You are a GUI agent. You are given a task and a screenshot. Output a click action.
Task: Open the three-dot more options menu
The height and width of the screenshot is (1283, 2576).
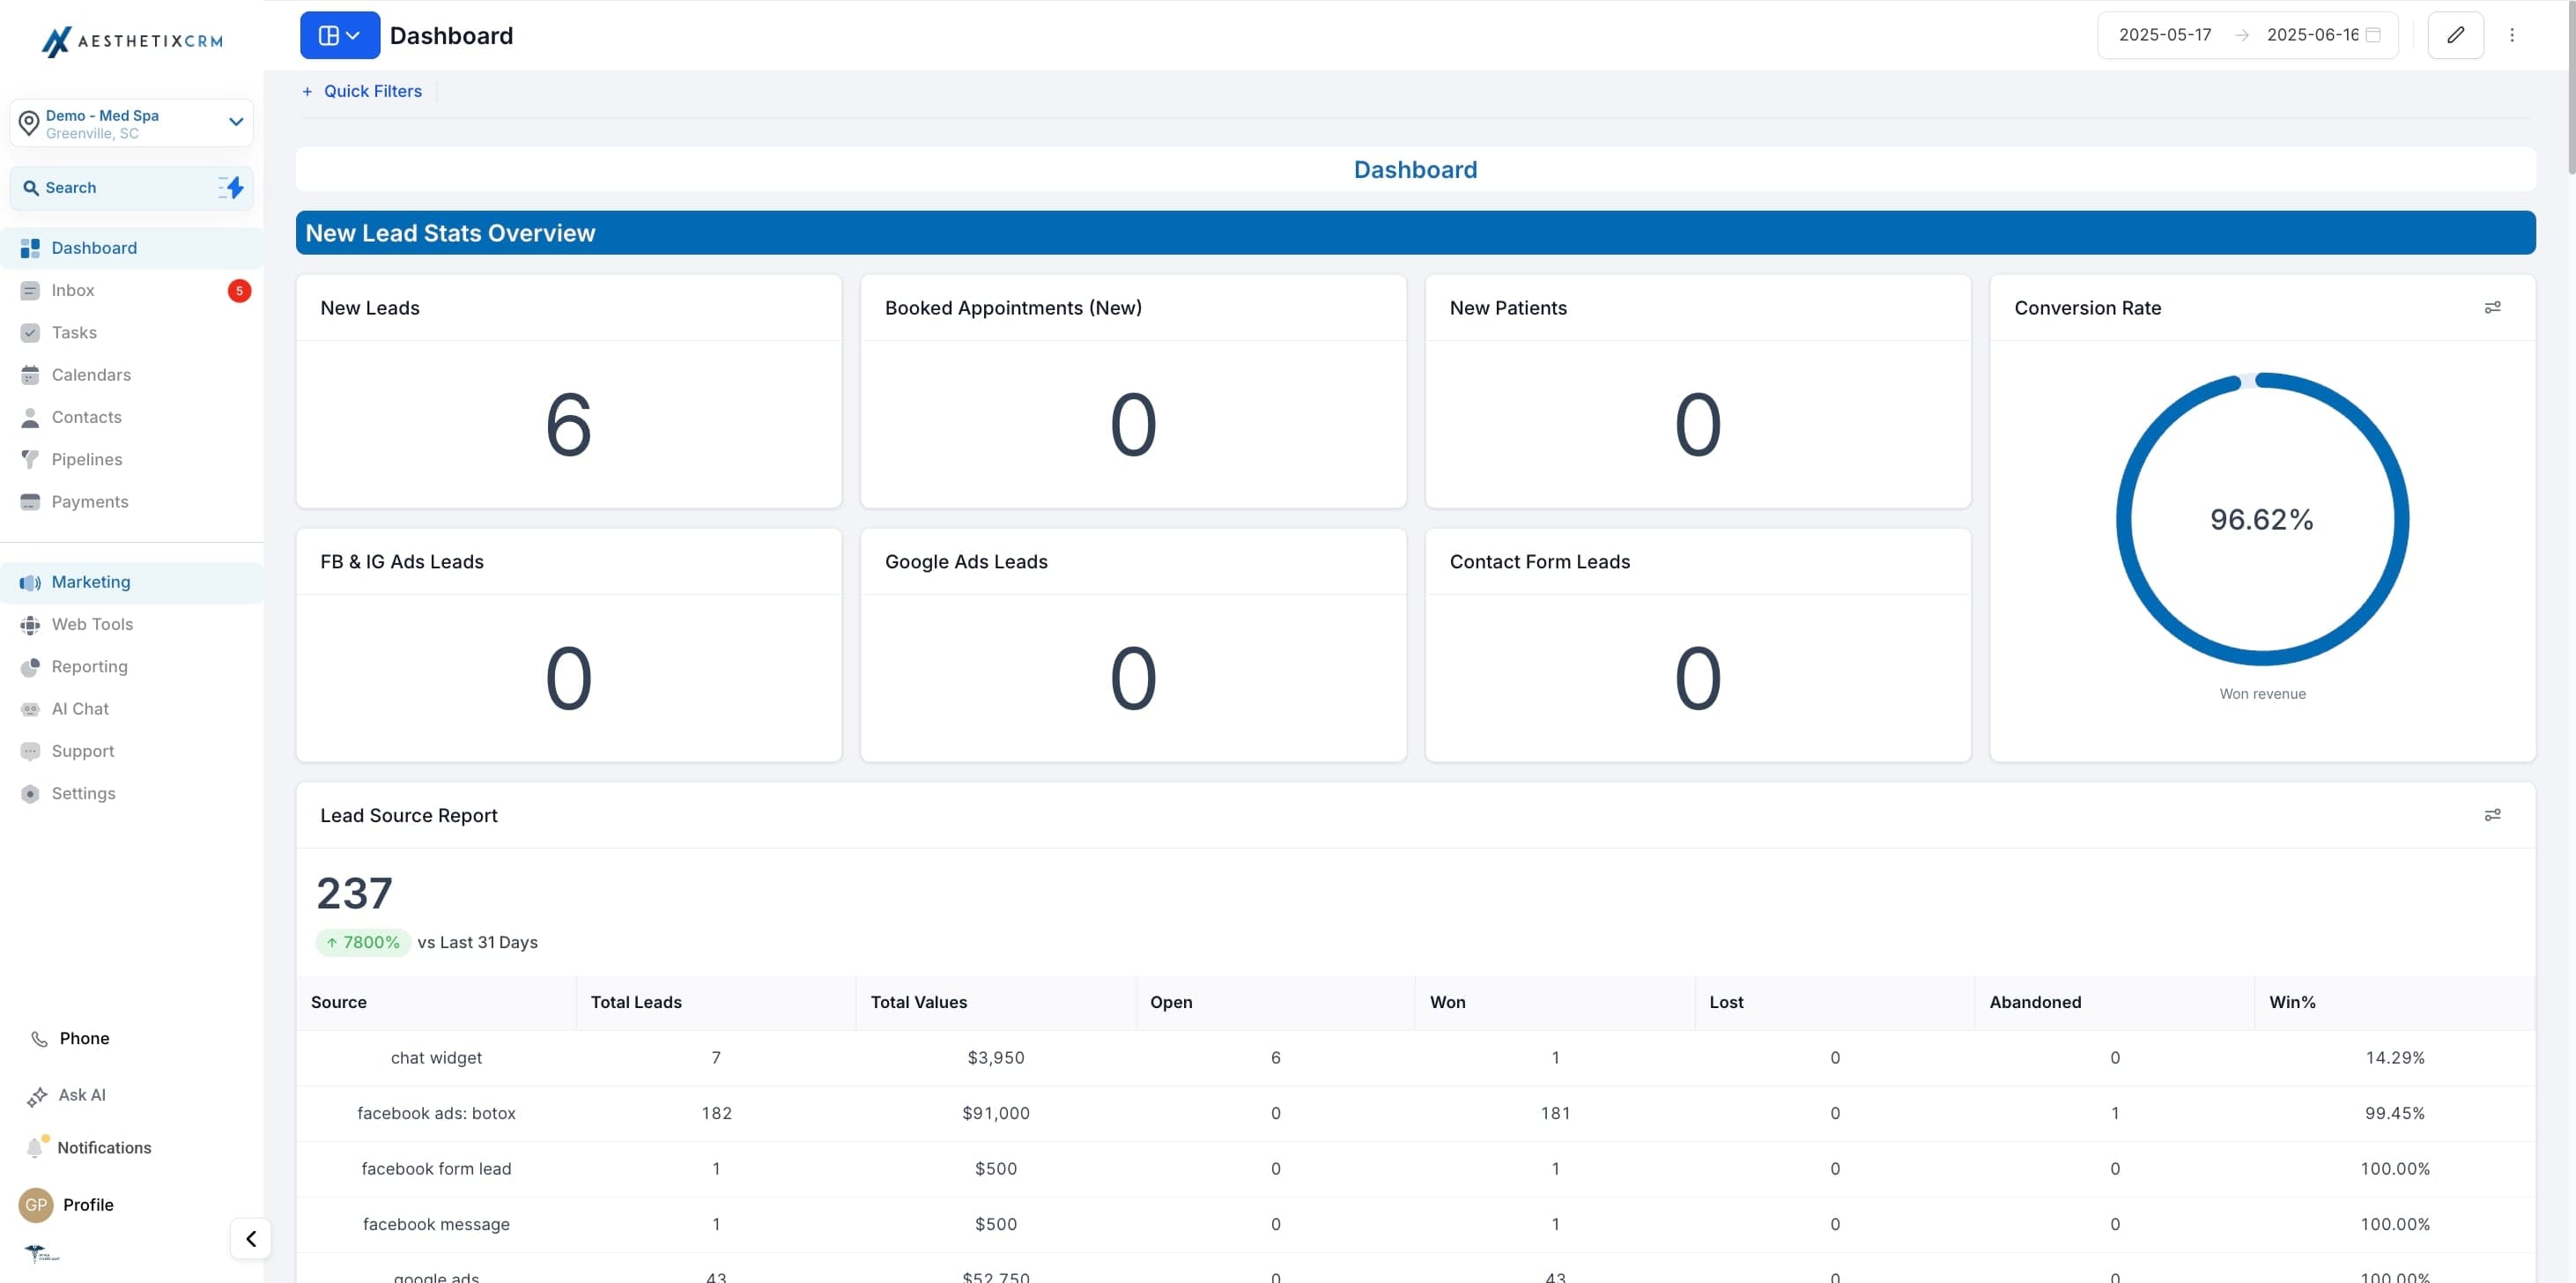tap(2511, 35)
